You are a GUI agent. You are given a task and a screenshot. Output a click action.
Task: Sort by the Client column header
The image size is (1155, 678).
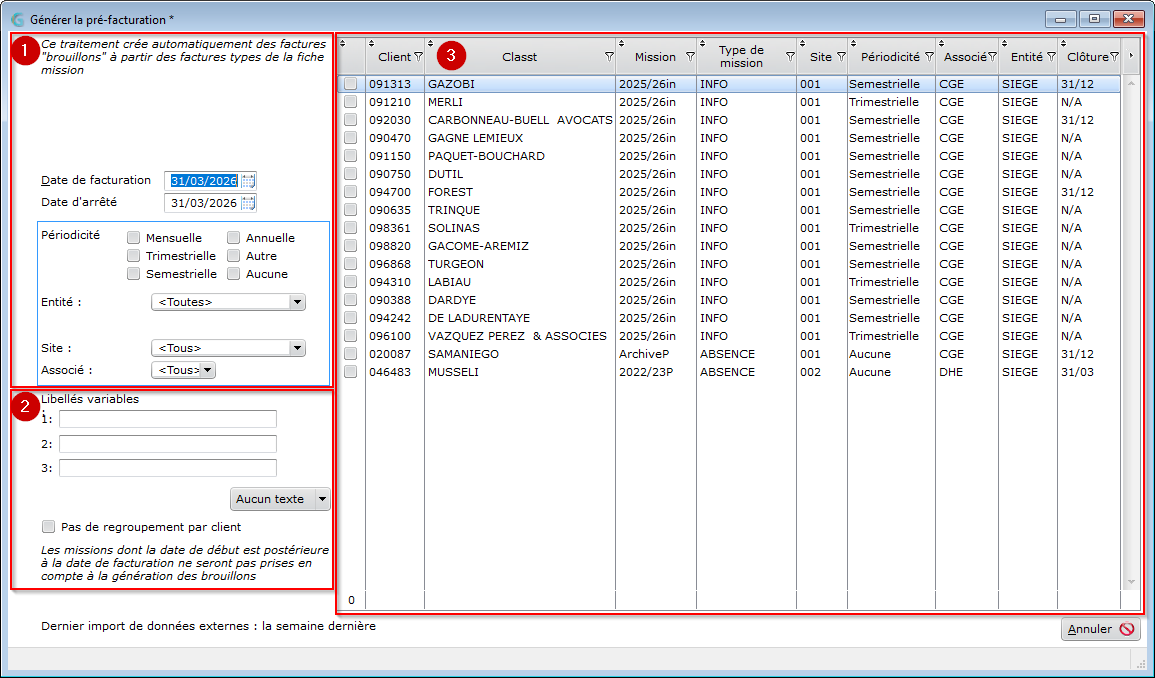(394, 57)
